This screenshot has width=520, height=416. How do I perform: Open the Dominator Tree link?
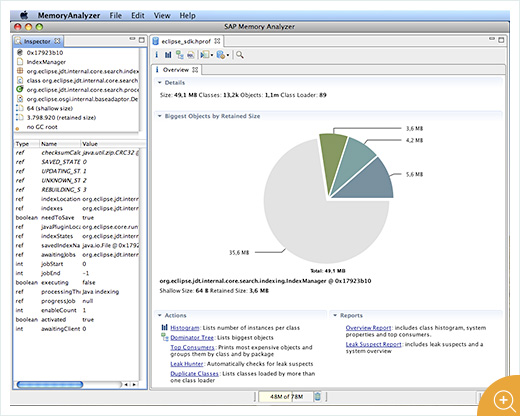[x=192, y=338]
